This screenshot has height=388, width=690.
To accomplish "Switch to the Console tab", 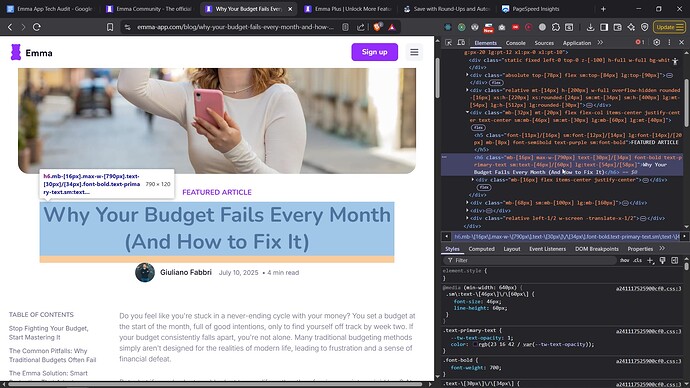I will [x=515, y=43].
